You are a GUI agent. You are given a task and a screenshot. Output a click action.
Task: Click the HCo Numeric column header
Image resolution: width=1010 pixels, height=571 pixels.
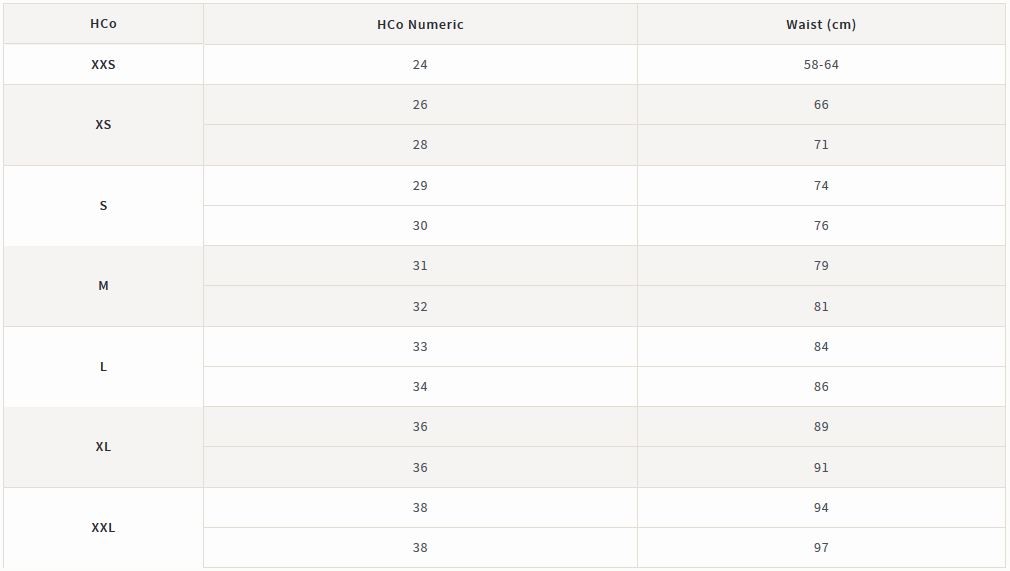point(420,24)
